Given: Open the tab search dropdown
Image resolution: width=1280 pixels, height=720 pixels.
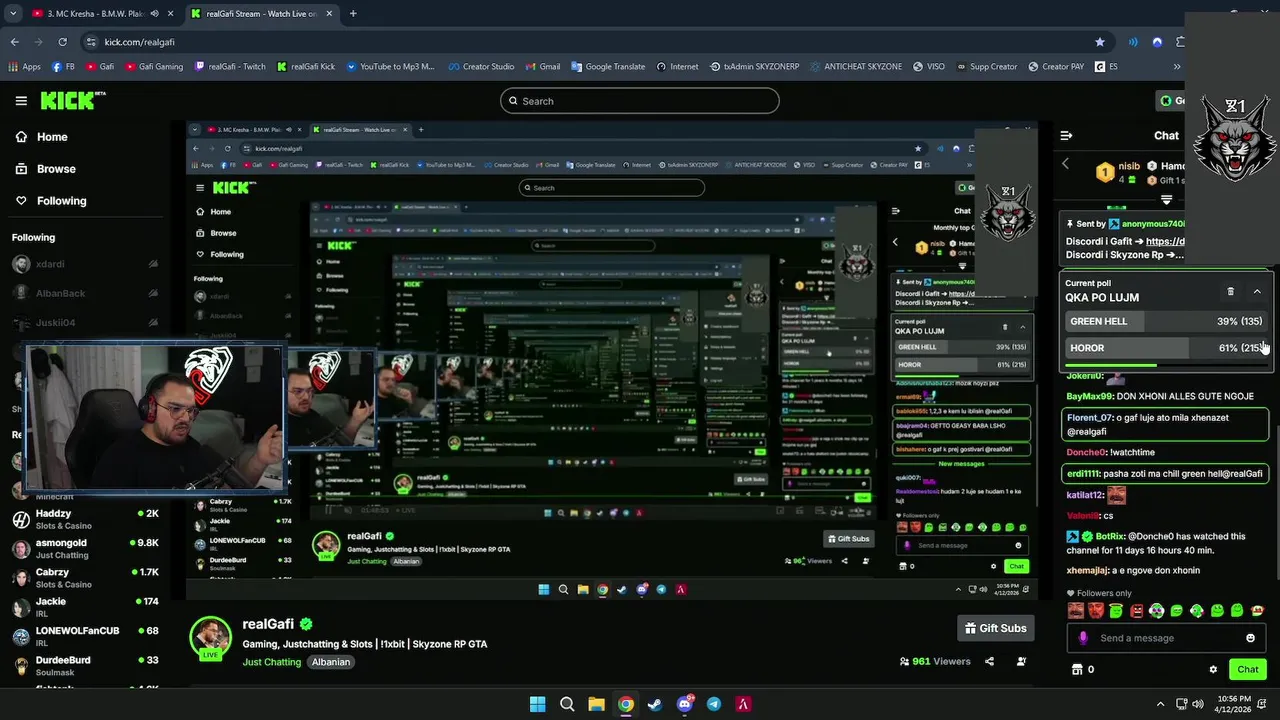Looking at the screenshot, I should click(13, 14).
